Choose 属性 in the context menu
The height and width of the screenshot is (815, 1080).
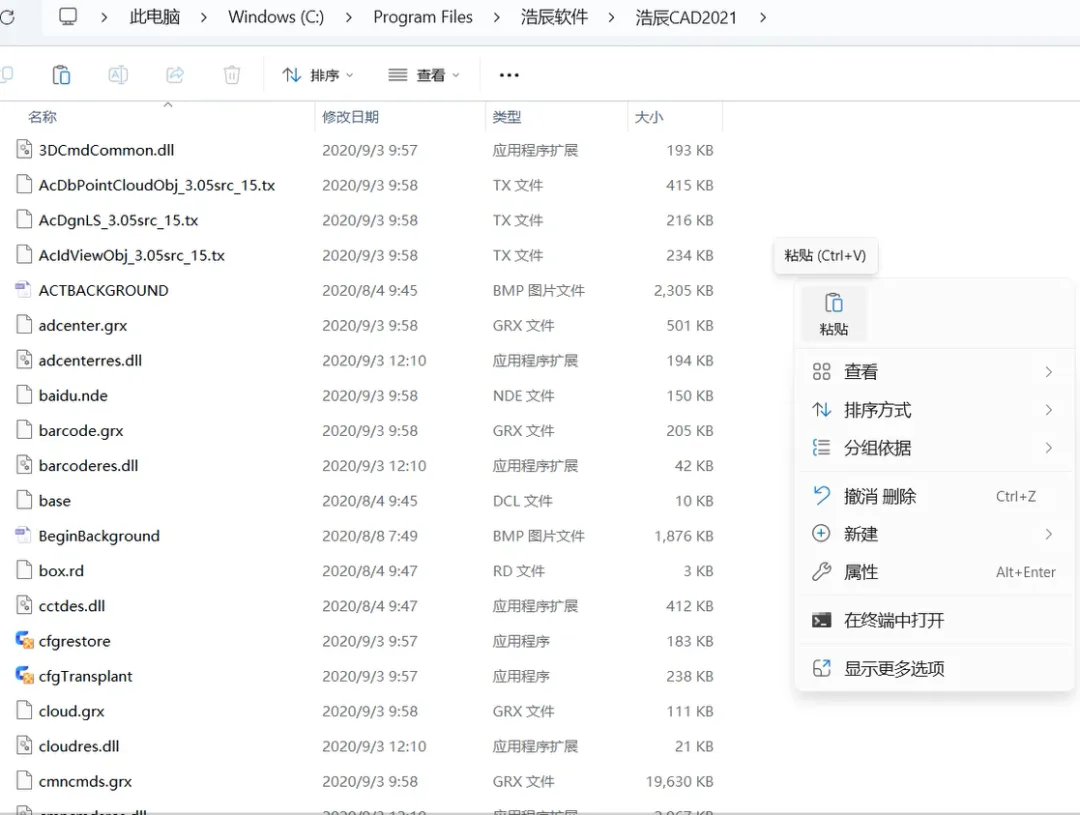coord(933,572)
